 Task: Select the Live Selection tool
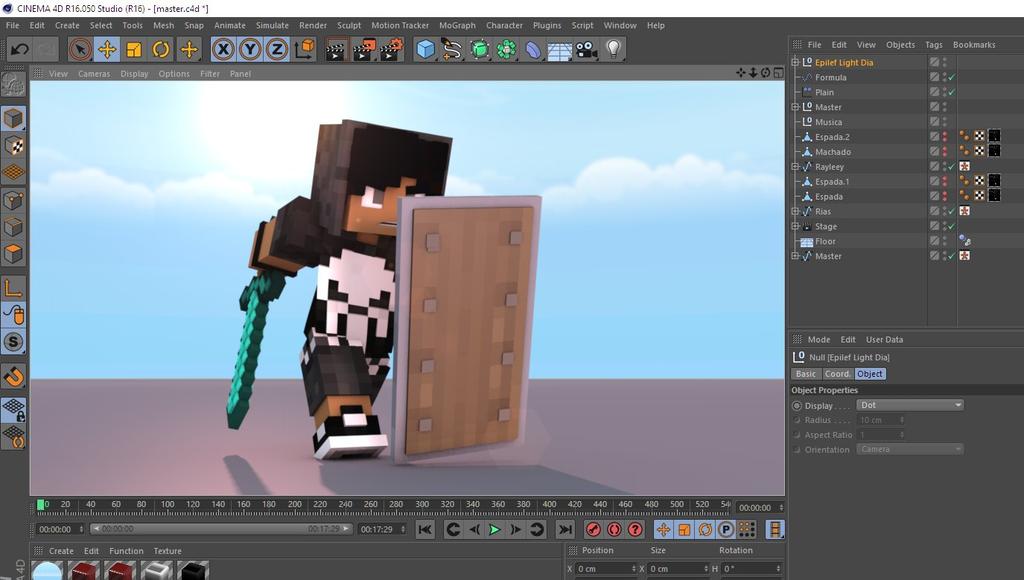tap(80, 49)
